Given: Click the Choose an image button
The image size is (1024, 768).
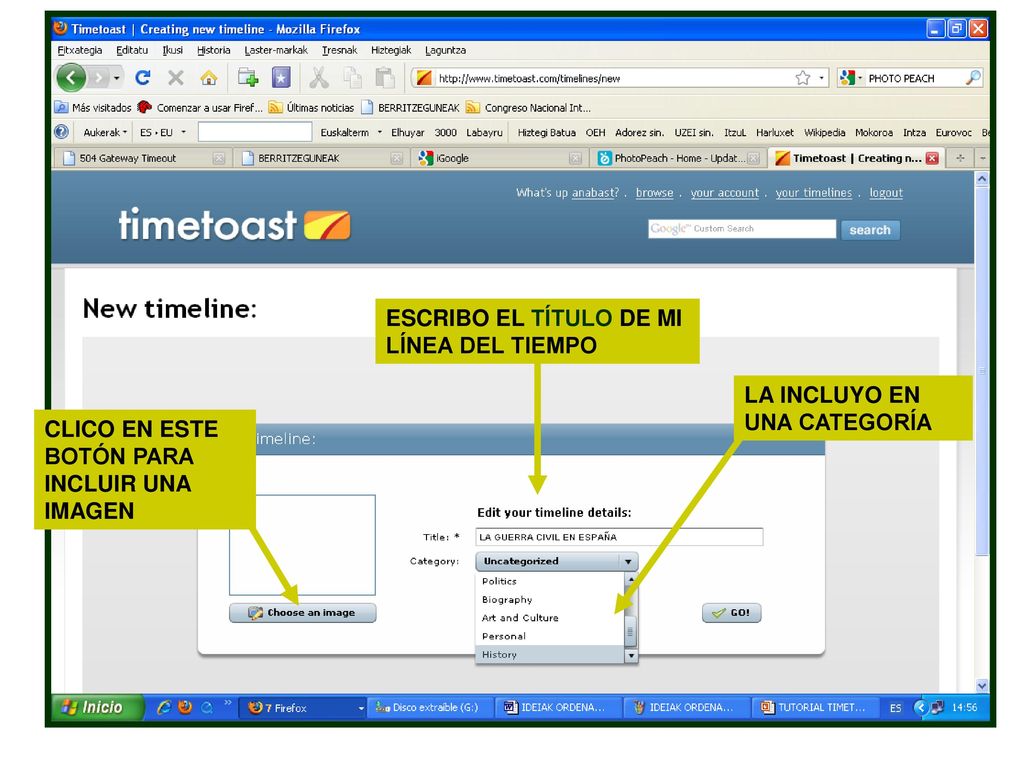Looking at the screenshot, I should point(302,613).
